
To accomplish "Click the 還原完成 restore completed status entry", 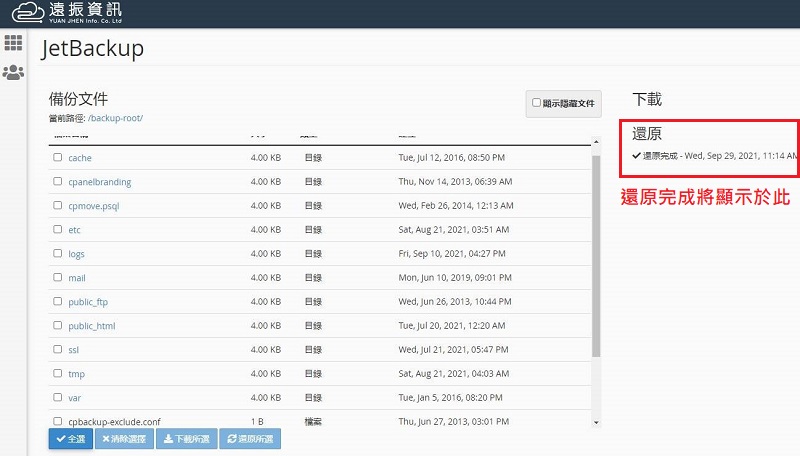I will coord(714,156).
